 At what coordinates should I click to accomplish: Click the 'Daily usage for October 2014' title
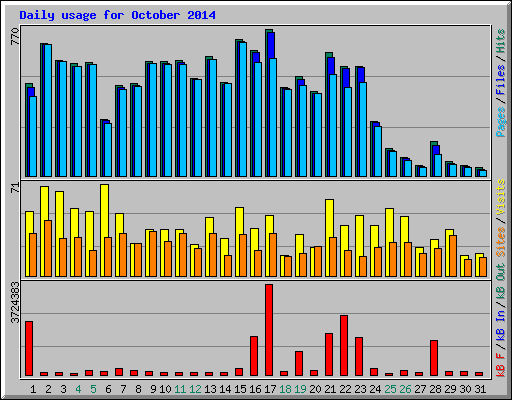117,15
